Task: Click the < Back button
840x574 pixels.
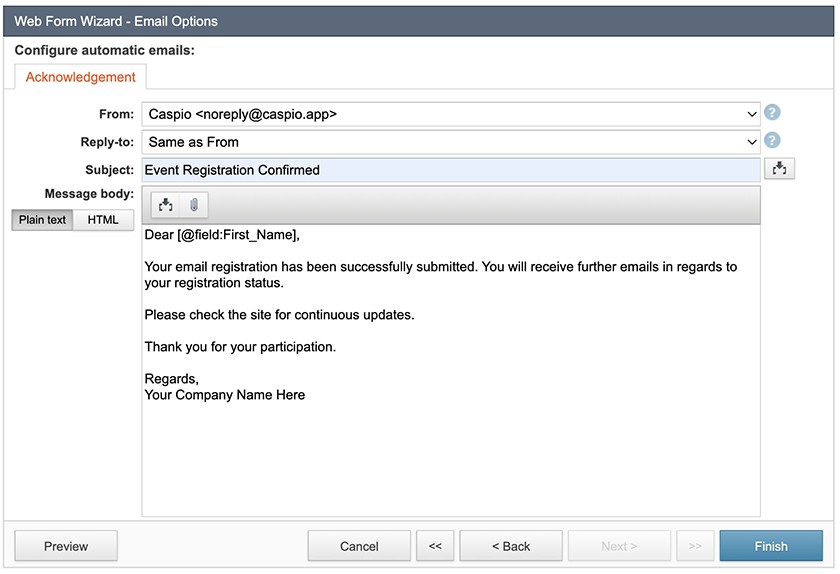Action: [x=511, y=546]
